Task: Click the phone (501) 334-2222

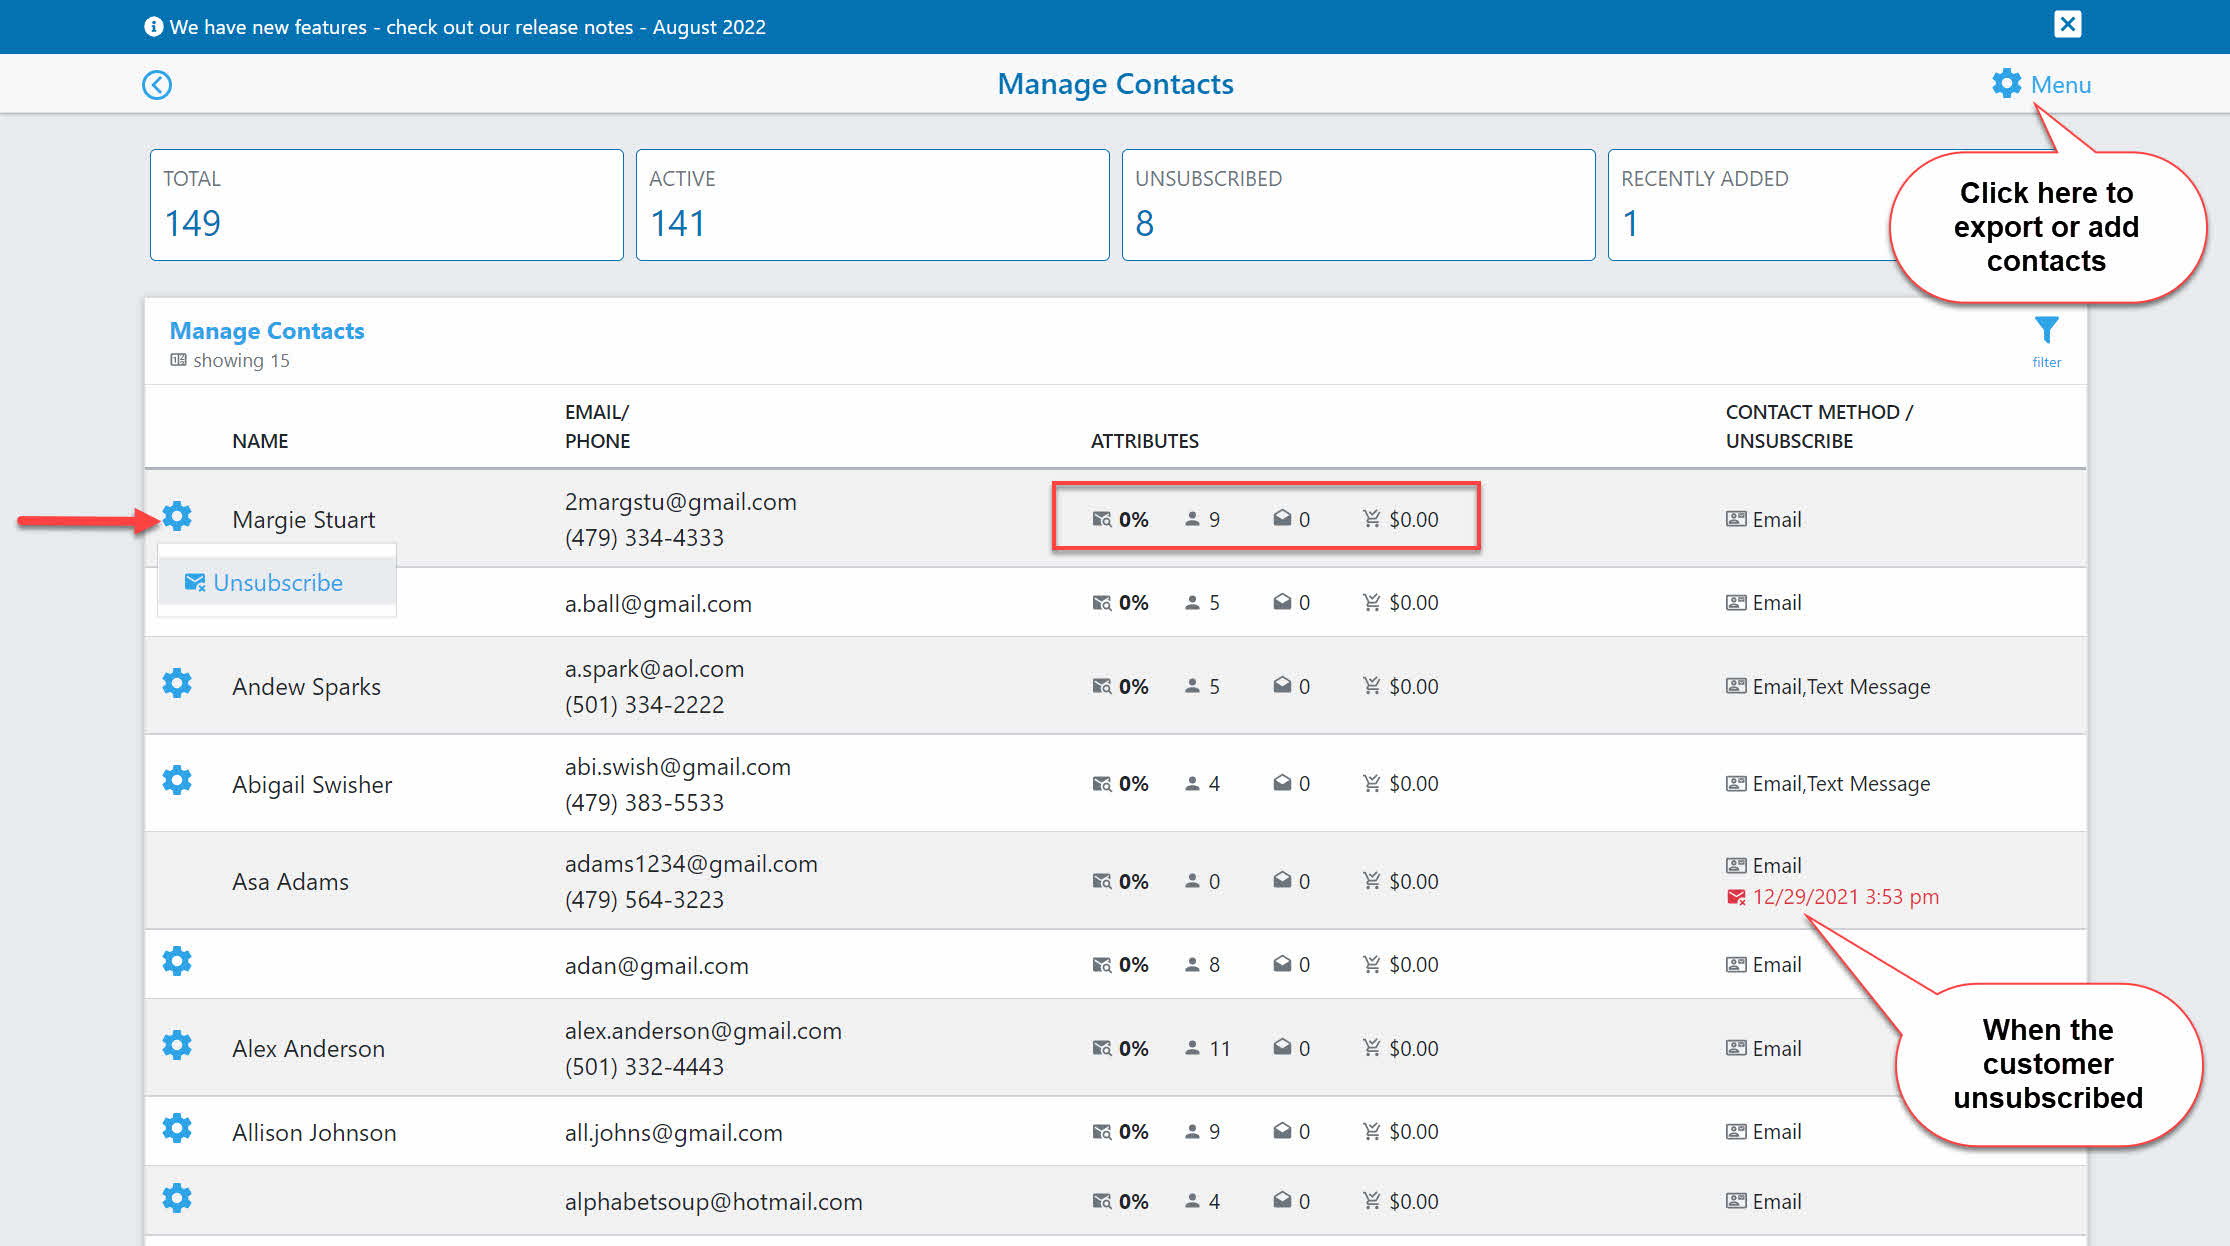Action: [644, 705]
